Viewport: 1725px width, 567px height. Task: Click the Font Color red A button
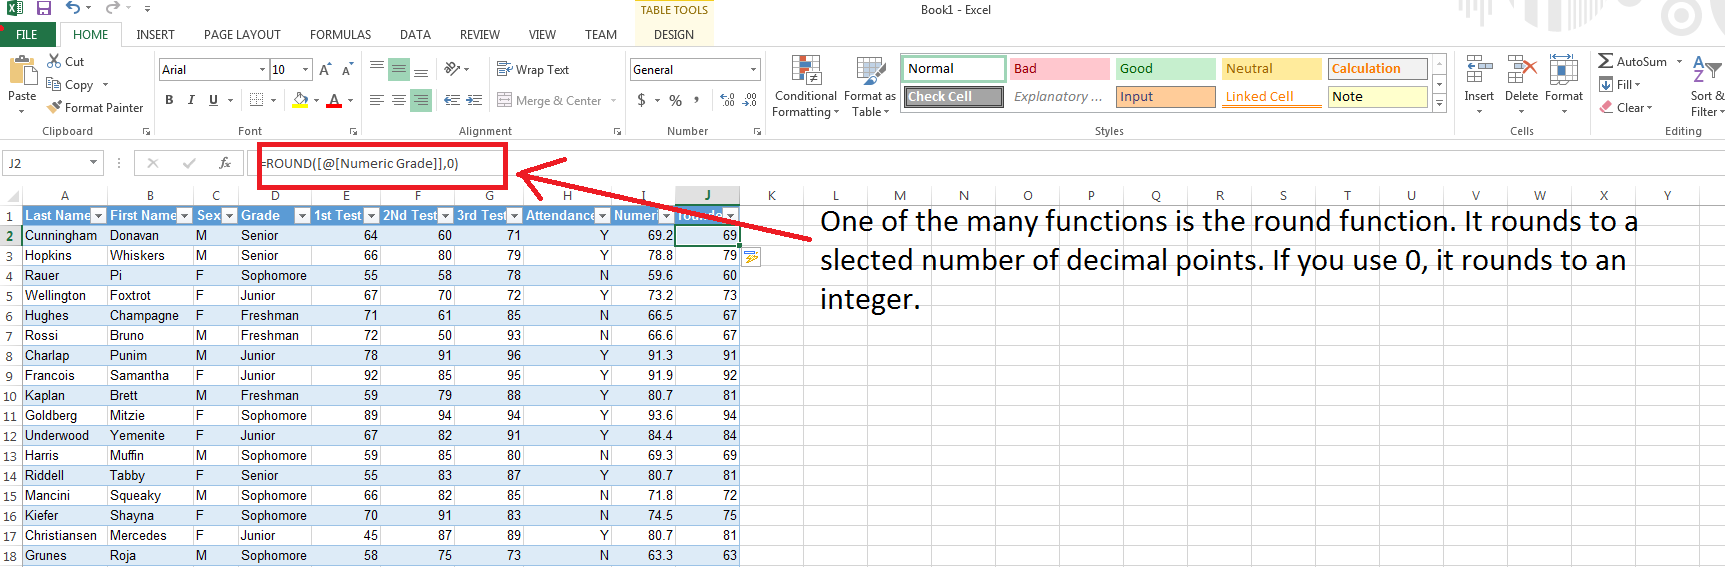(x=334, y=100)
